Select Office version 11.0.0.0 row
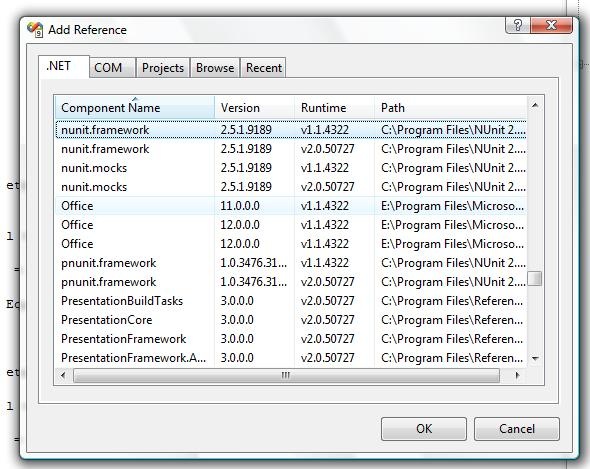This screenshot has height=469, width=590. (291, 206)
